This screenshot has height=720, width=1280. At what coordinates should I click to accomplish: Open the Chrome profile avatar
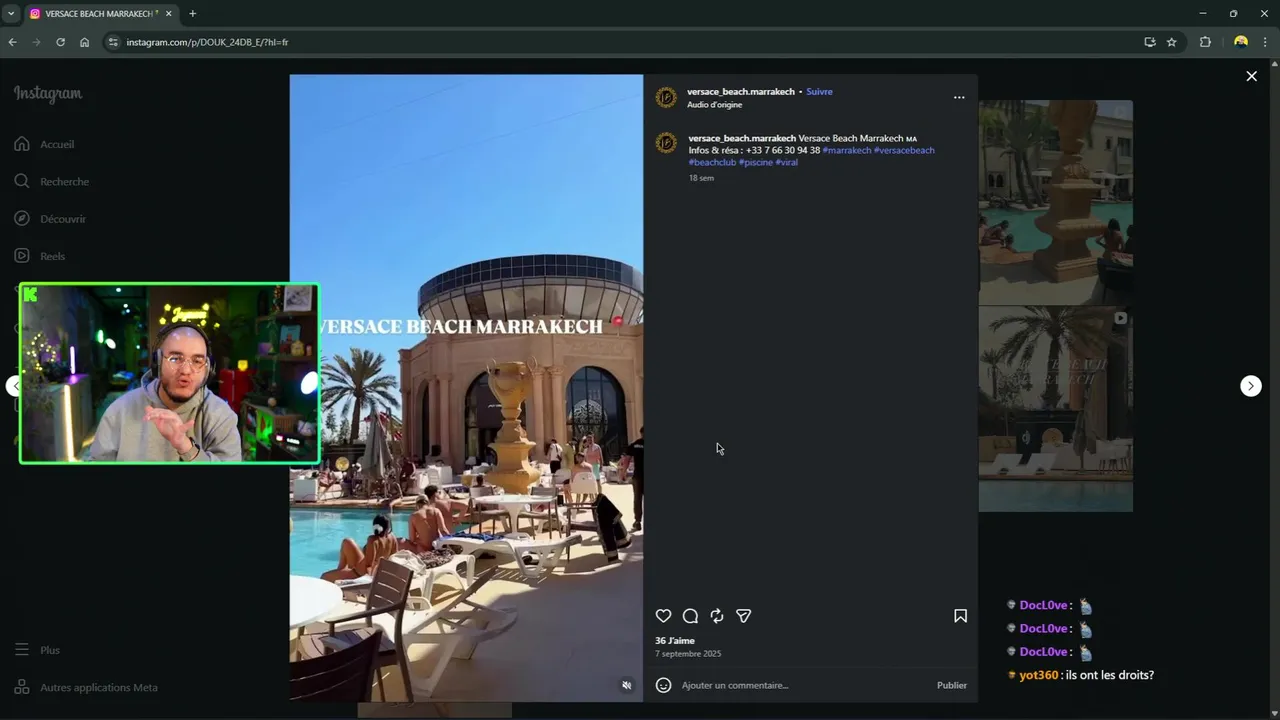point(1241,42)
